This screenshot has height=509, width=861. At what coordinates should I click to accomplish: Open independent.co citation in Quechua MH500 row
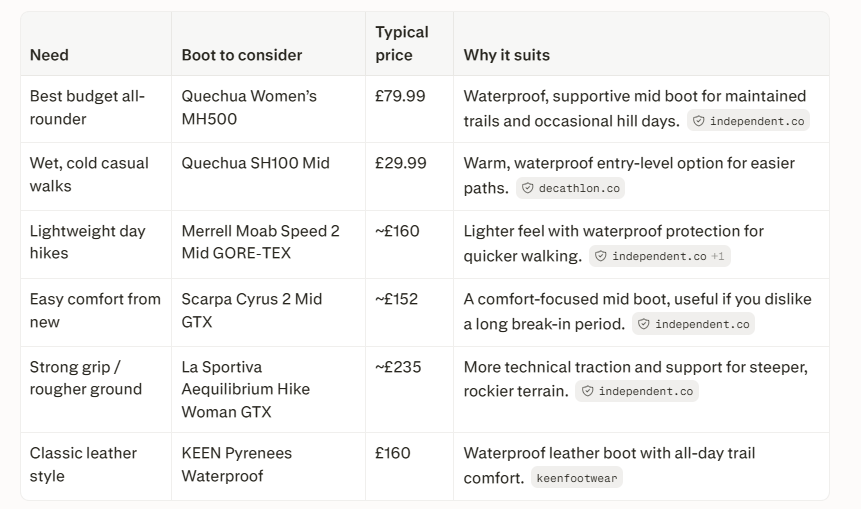748,121
